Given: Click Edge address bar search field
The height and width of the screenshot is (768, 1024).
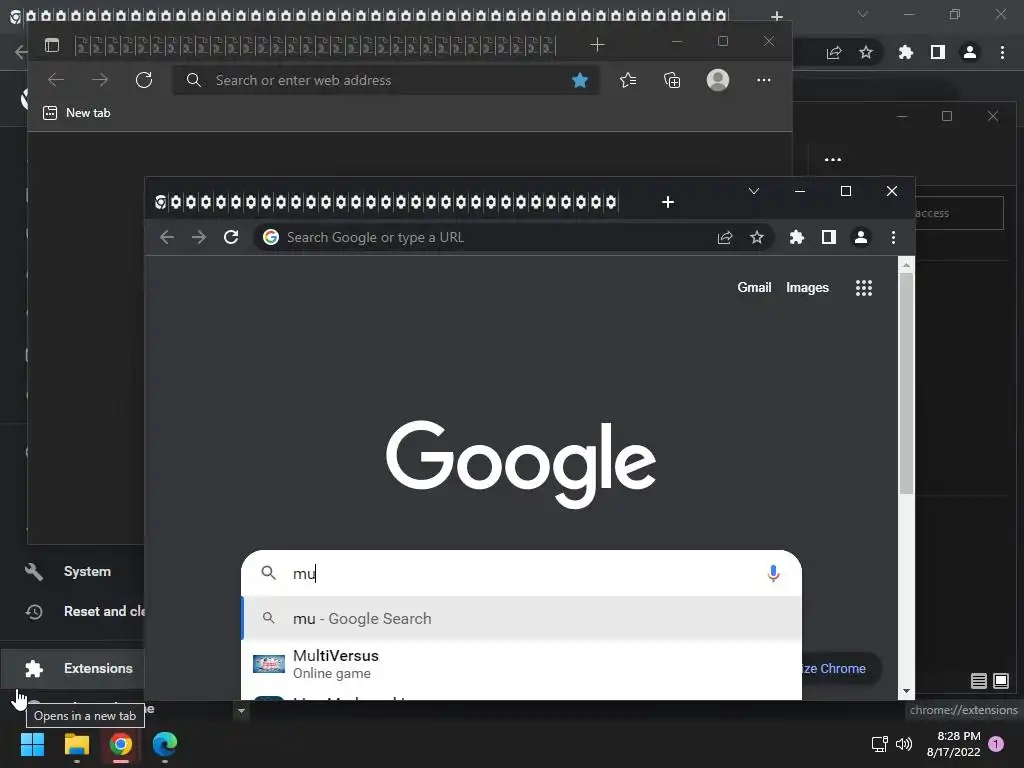Looking at the screenshot, I should point(385,80).
